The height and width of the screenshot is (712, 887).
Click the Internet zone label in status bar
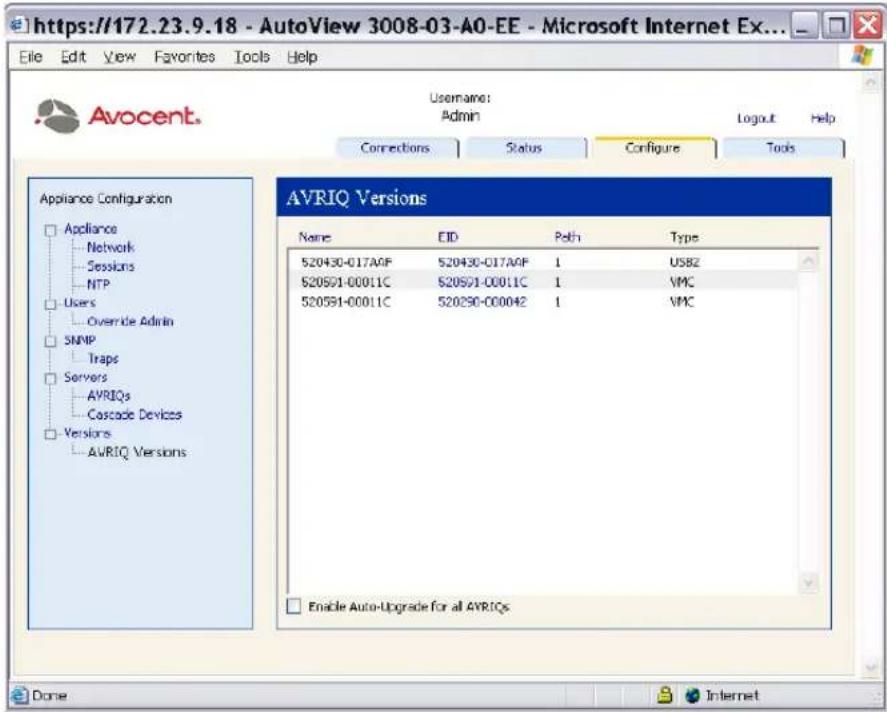click(x=732, y=695)
